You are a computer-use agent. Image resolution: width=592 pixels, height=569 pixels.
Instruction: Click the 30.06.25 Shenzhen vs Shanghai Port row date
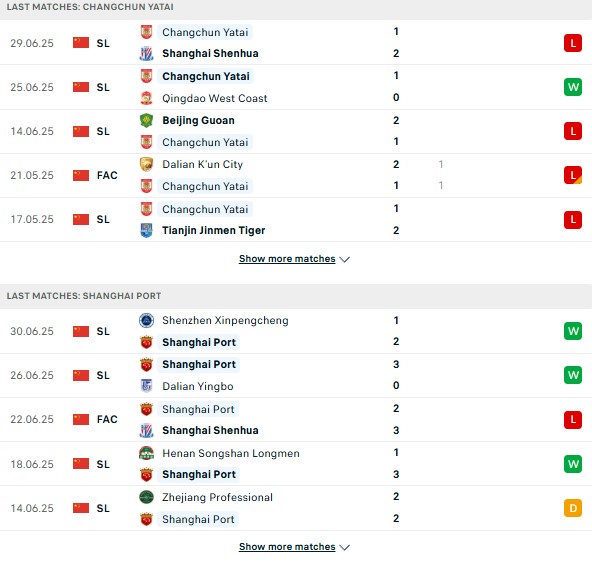point(32,331)
